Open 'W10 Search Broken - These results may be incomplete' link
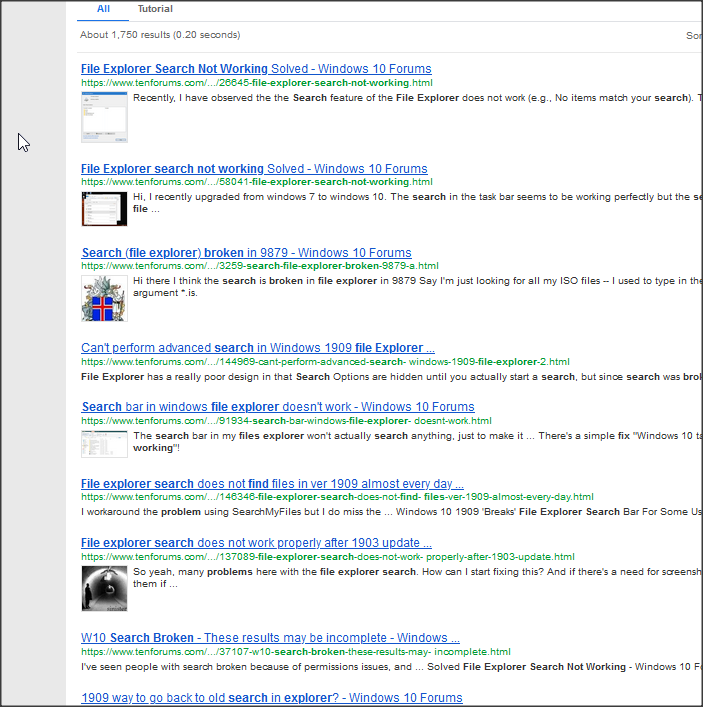This screenshot has height=707, width=703. pyautogui.click(x=270, y=638)
